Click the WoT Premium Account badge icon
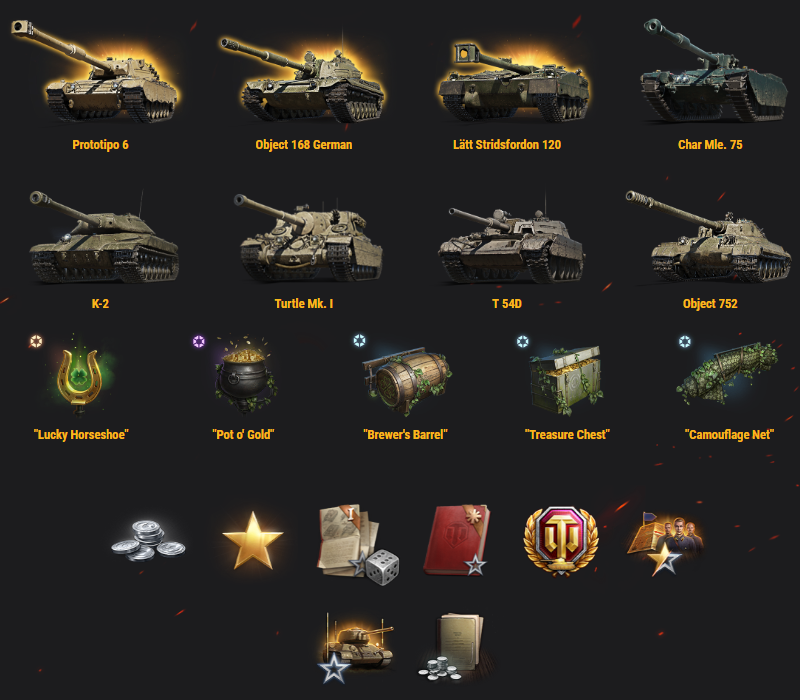The height and width of the screenshot is (700, 800). pos(561,541)
